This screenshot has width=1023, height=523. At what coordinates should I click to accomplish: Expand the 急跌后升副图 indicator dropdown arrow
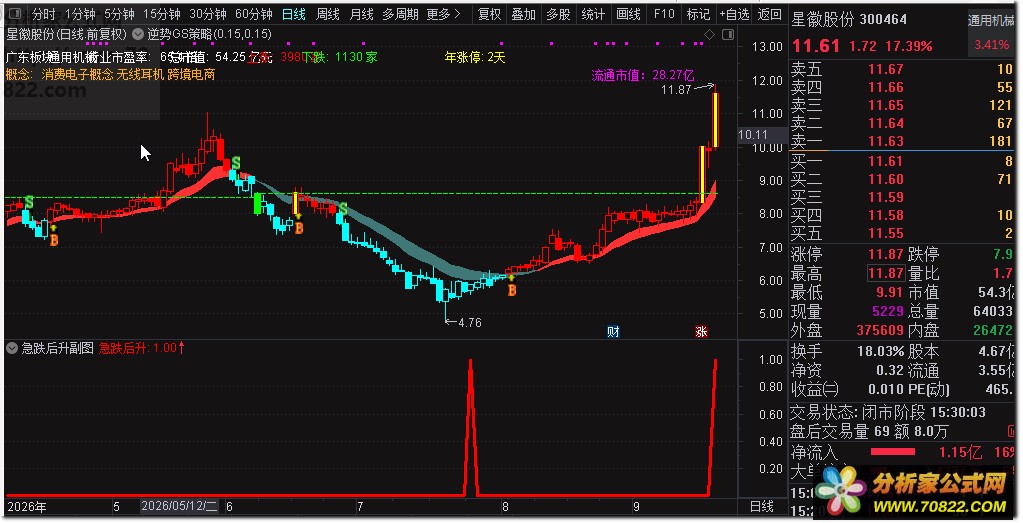(12, 348)
